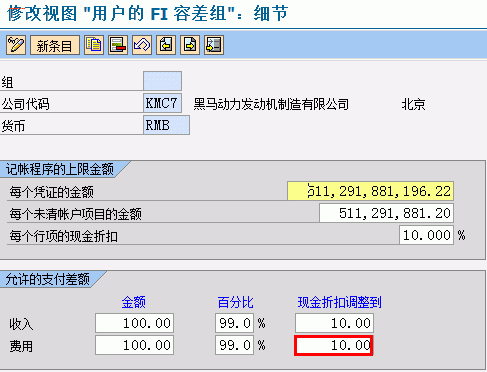Click the other entry selection icon
Image resolution: width=487 pixels, height=372 pixels.
click(214, 45)
